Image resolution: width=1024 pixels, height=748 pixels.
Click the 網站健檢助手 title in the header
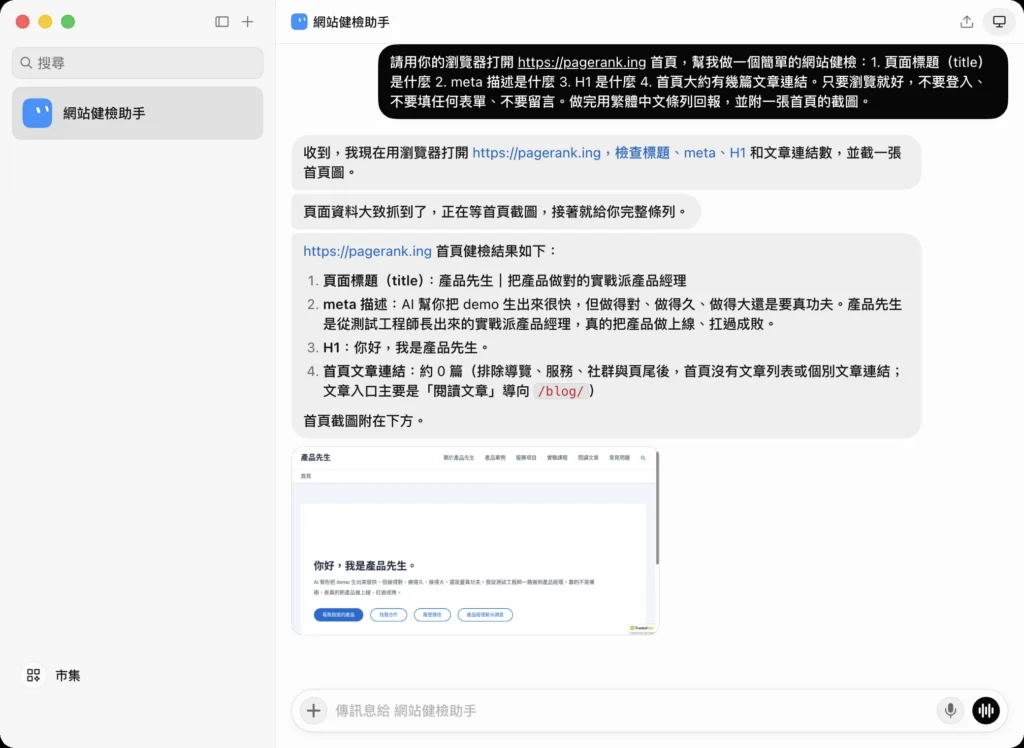tap(351, 22)
